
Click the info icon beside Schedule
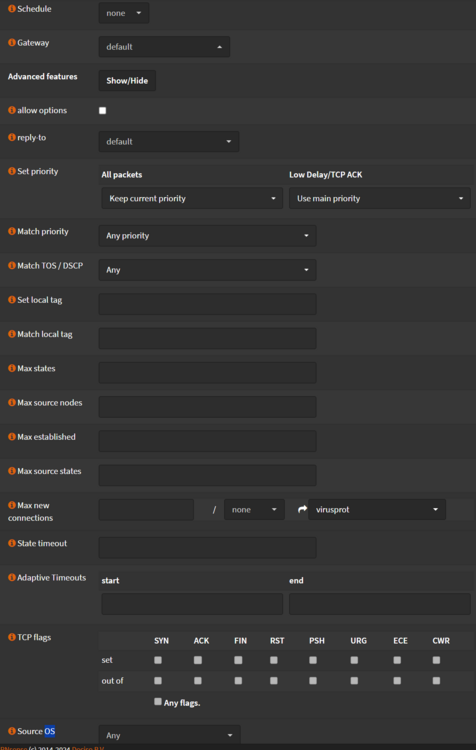pyautogui.click(x=12, y=9)
